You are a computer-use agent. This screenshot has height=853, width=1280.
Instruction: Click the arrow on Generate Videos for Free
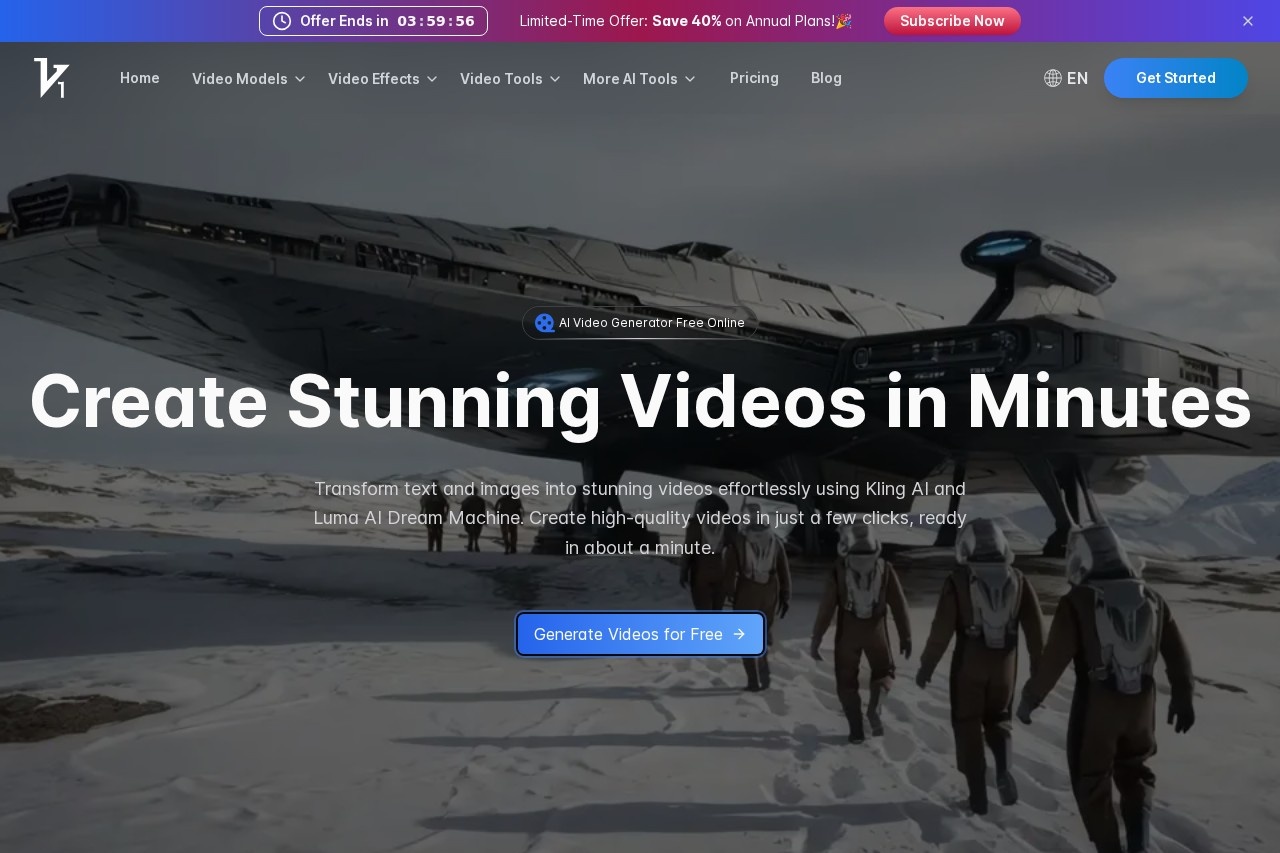click(x=739, y=634)
